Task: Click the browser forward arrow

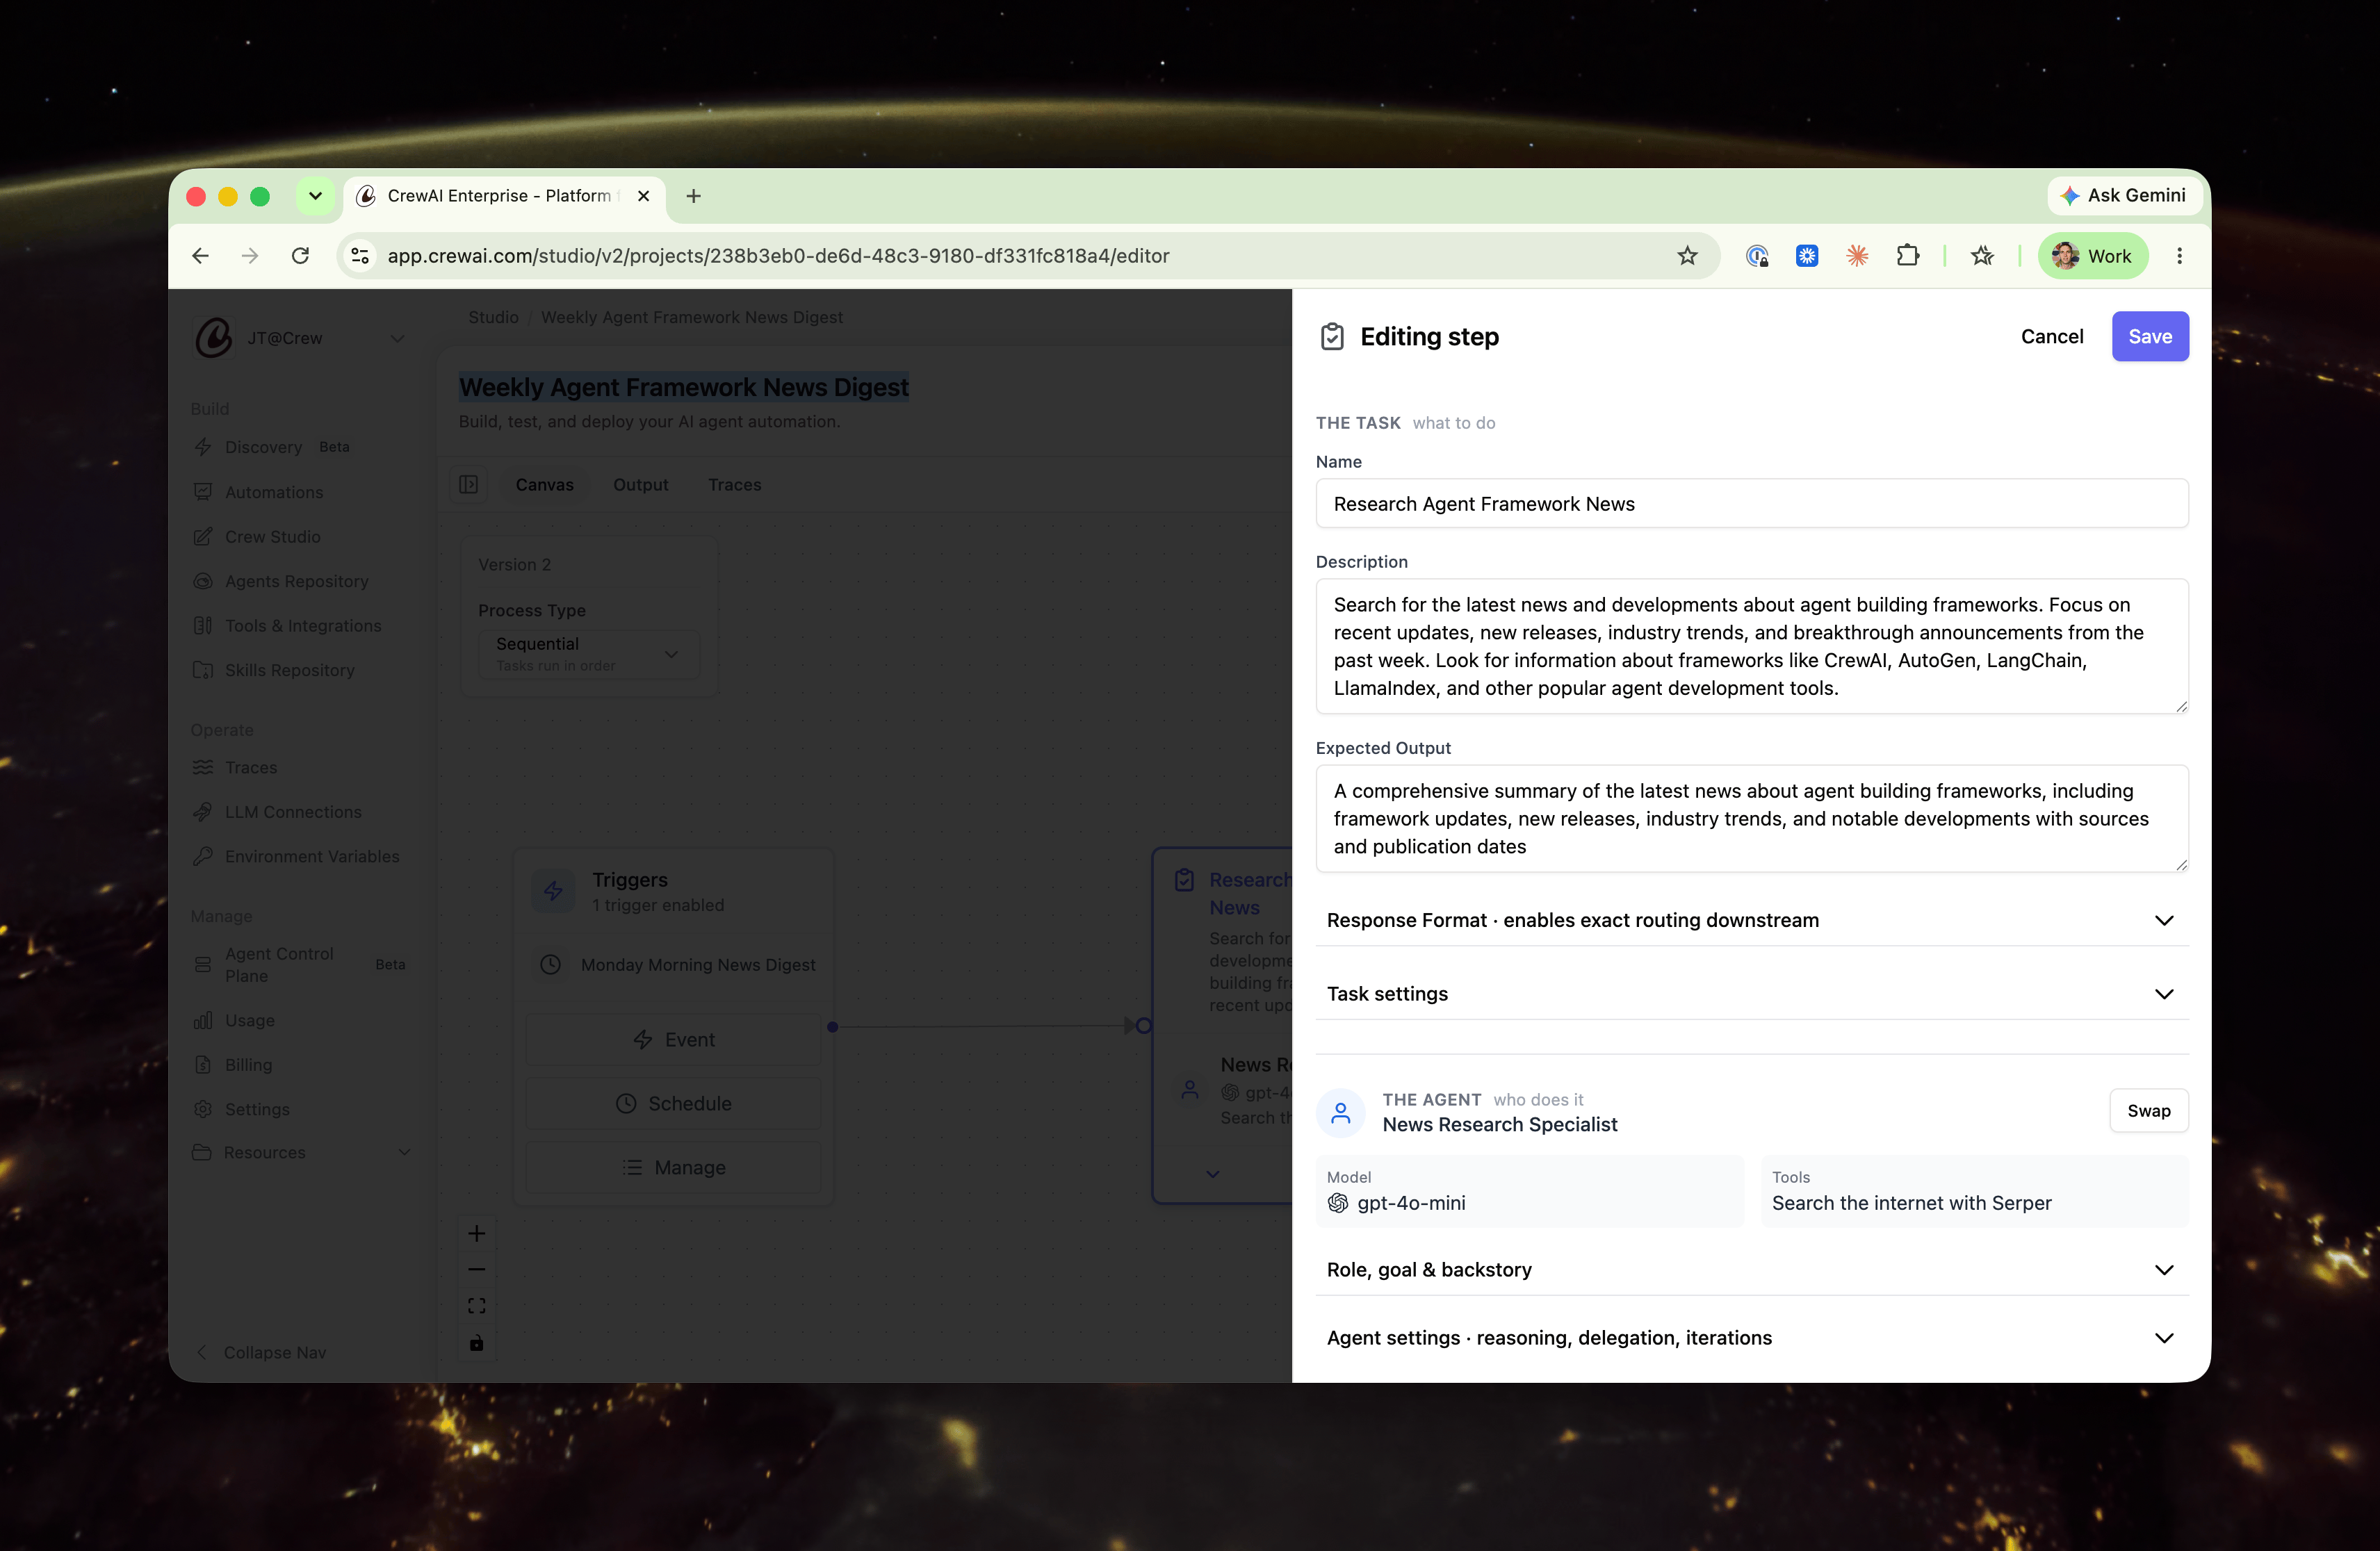Action: [x=250, y=256]
